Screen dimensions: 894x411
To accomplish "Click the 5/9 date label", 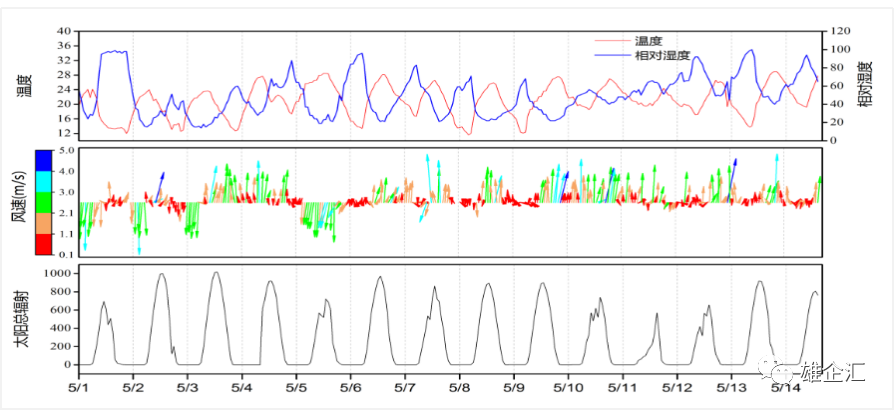I will click(x=514, y=386).
